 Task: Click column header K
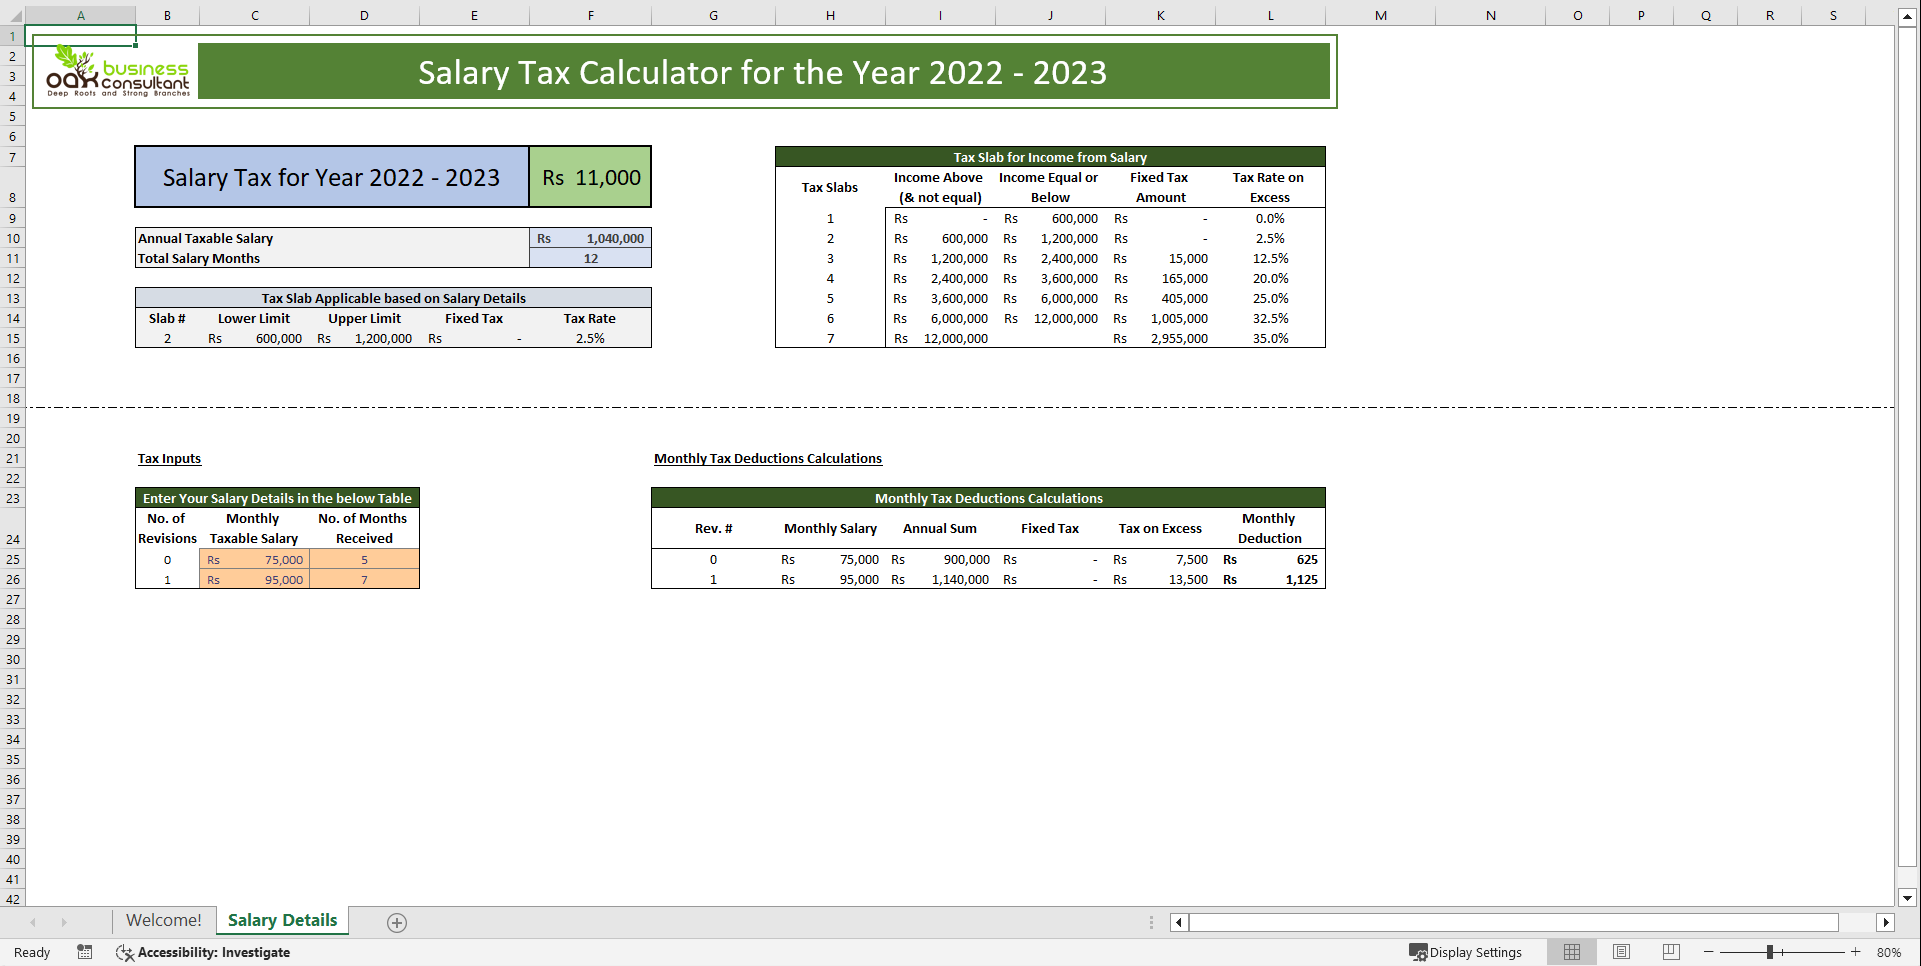(1160, 15)
